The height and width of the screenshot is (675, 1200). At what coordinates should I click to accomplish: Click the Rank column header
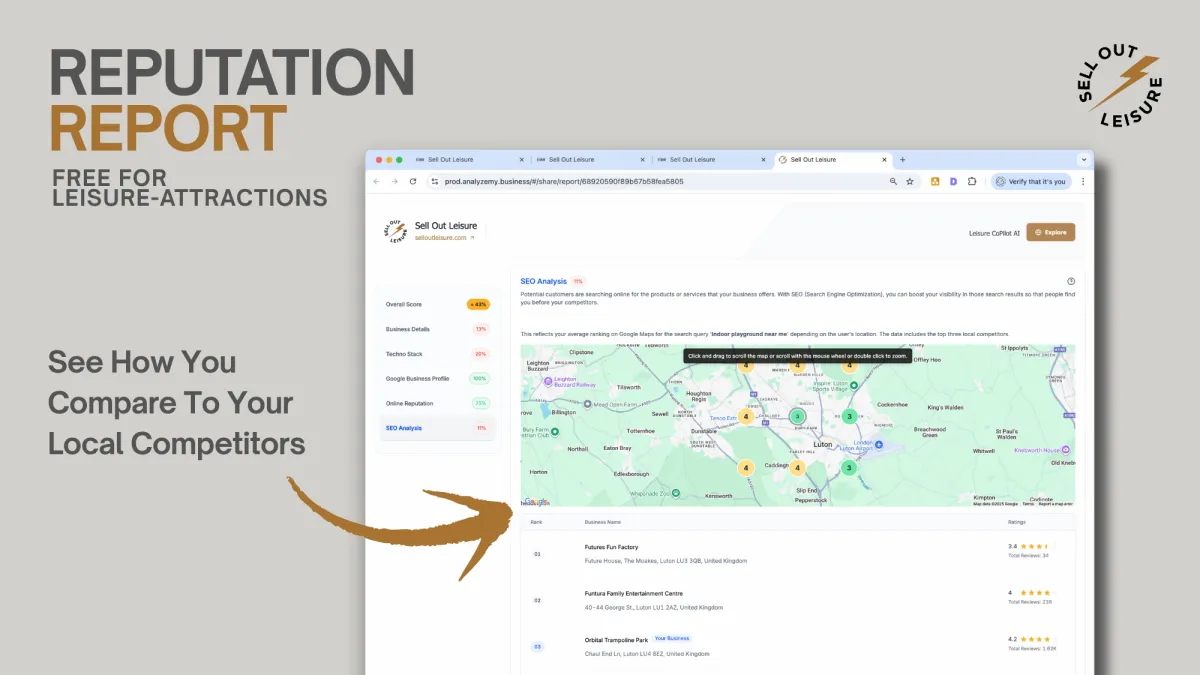pyautogui.click(x=536, y=522)
